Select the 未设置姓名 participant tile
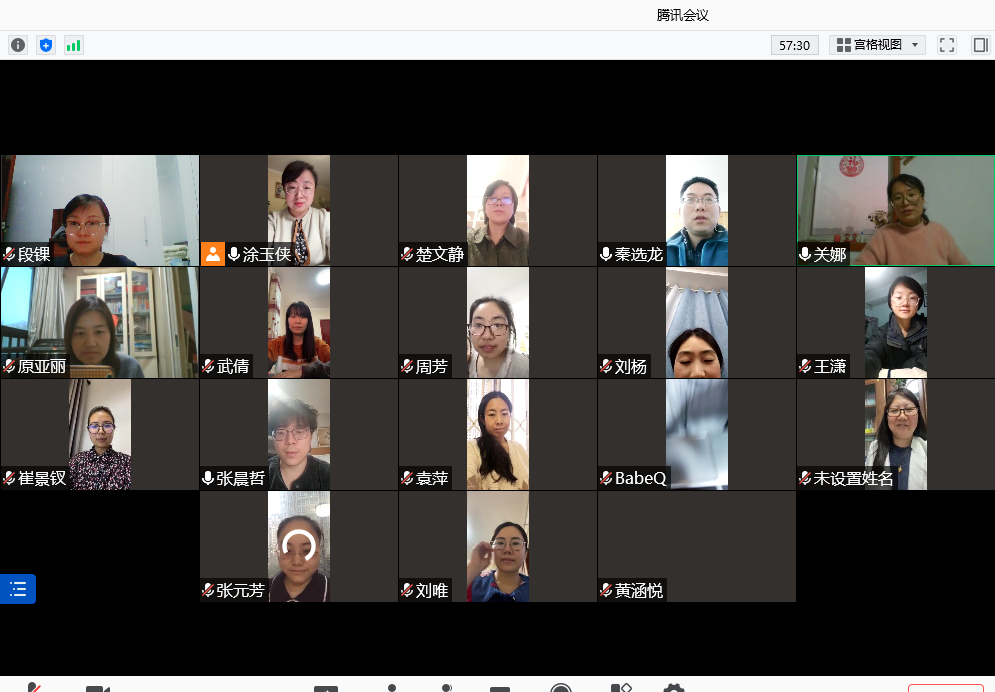The width and height of the screenshot is (995, 692). 895,434
